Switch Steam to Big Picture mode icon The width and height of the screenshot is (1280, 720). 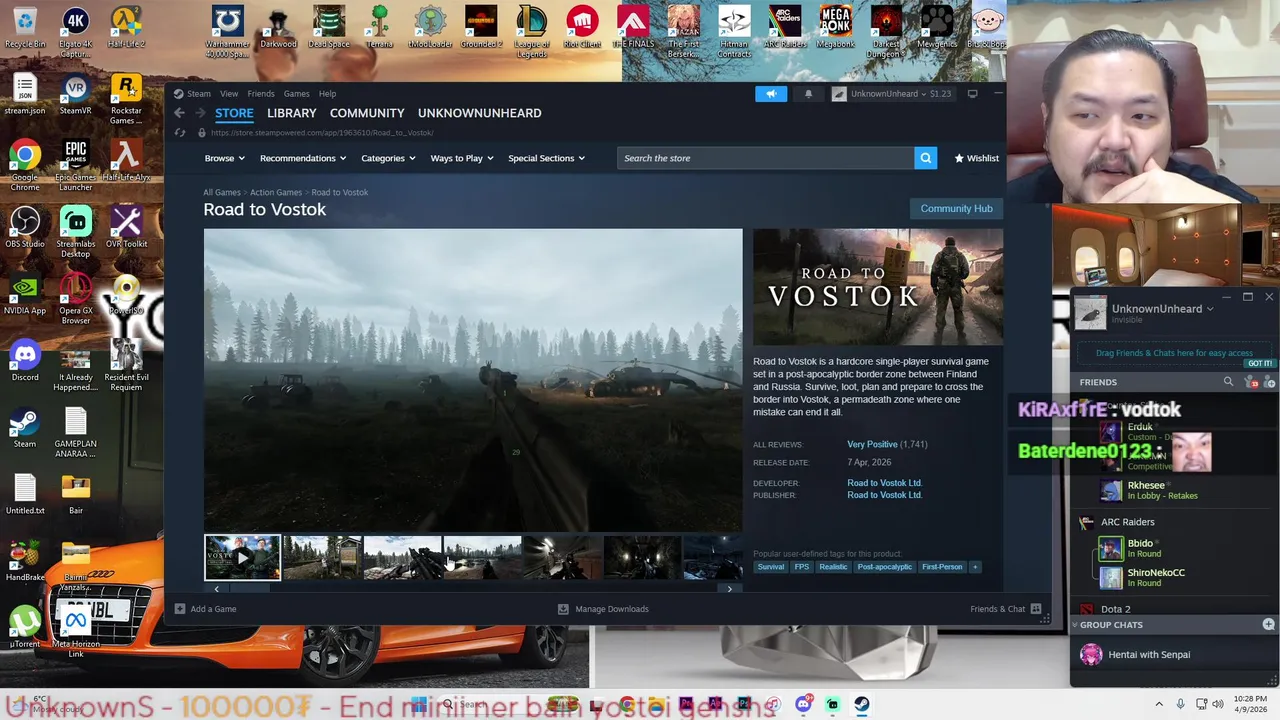click(972, 94)
